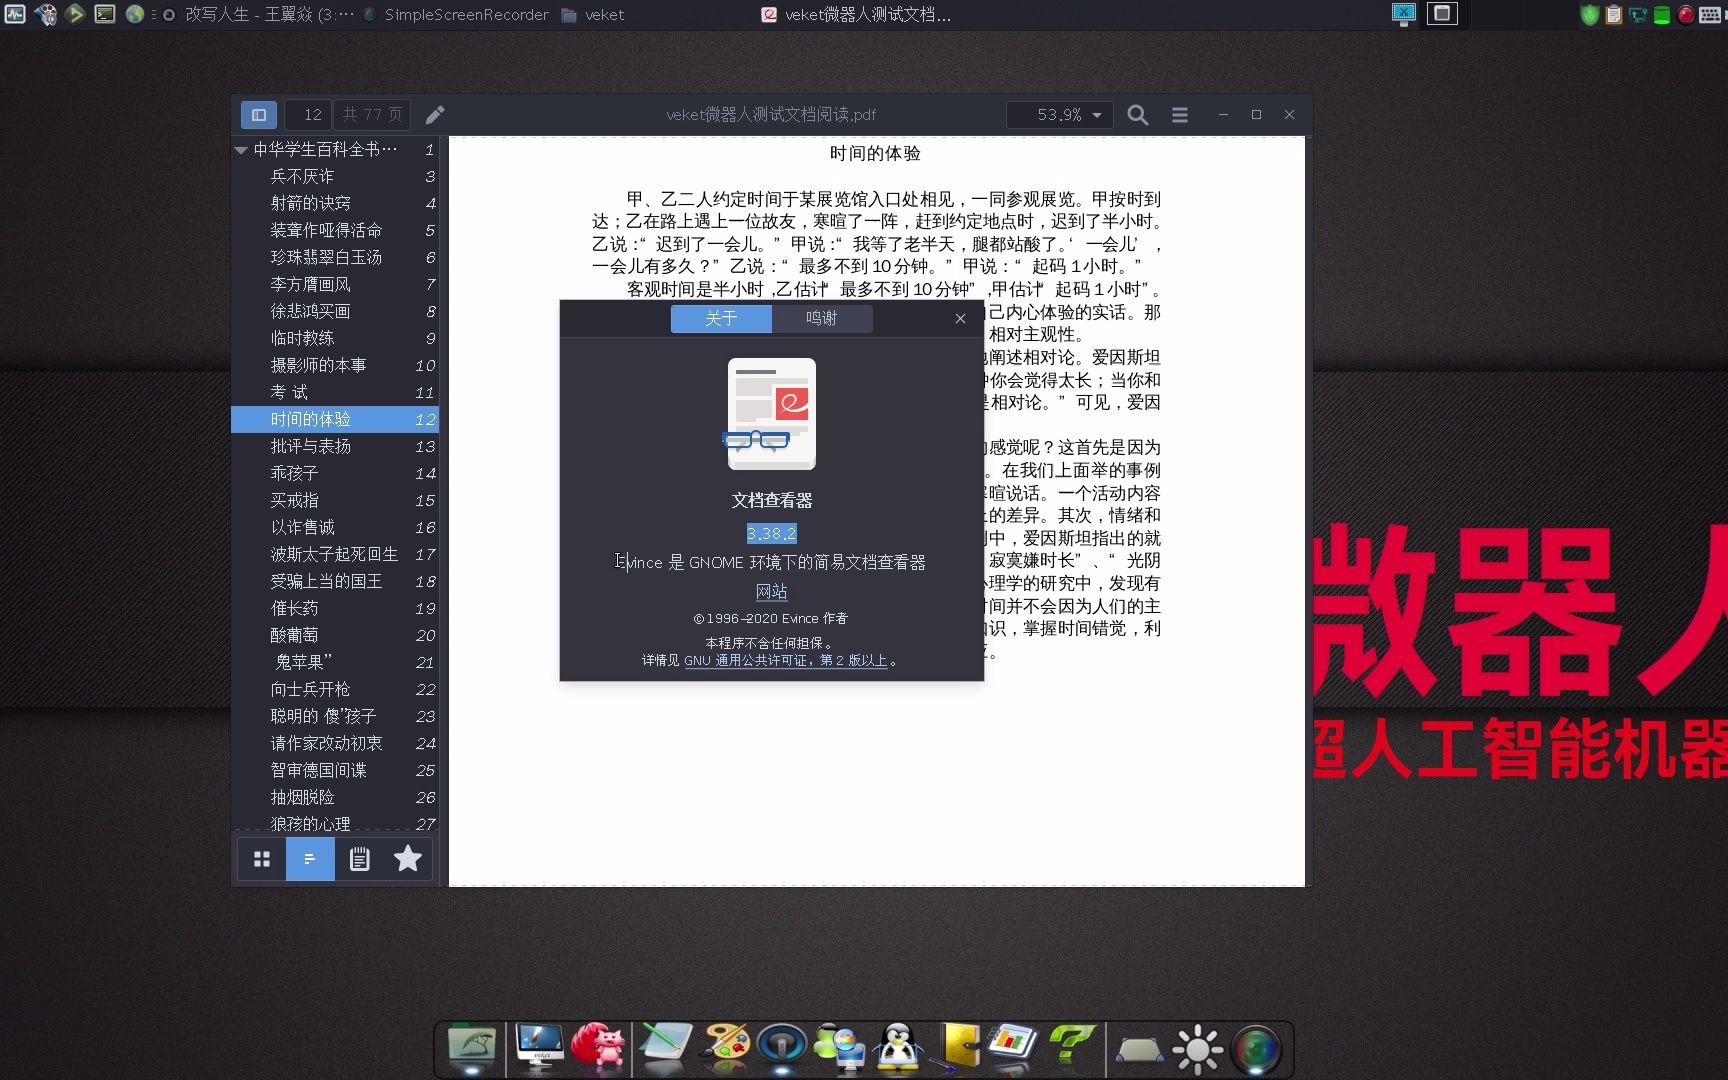Open the painting app from the dock
The height and width of the screenshot is (1080, 1728).
click(x=727, y=1047)
